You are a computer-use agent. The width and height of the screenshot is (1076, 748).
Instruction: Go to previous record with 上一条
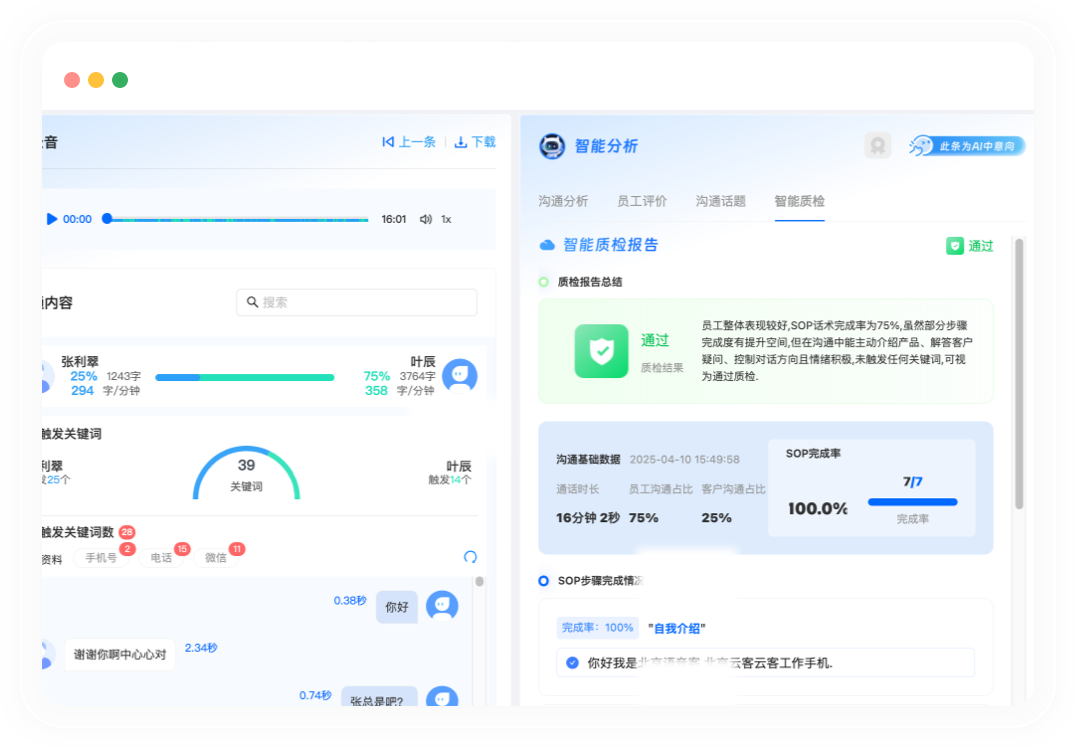(409, 142)
